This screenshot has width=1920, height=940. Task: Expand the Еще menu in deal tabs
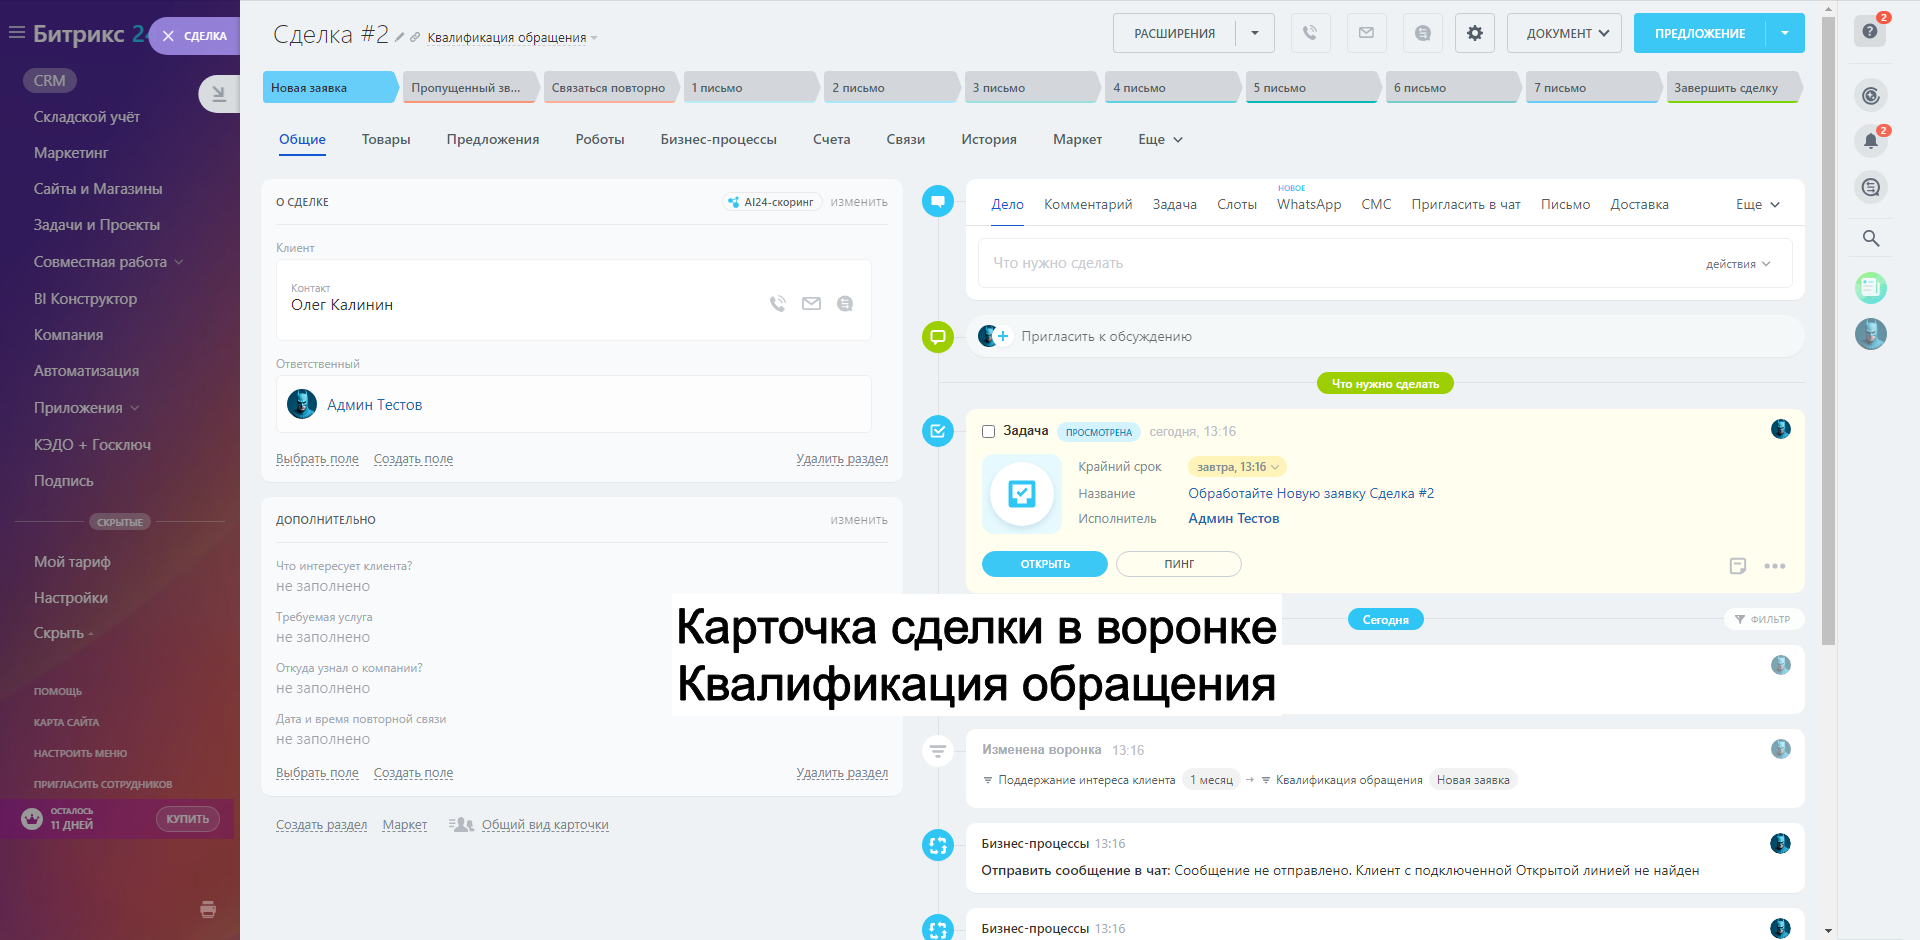coord(1160,140)
